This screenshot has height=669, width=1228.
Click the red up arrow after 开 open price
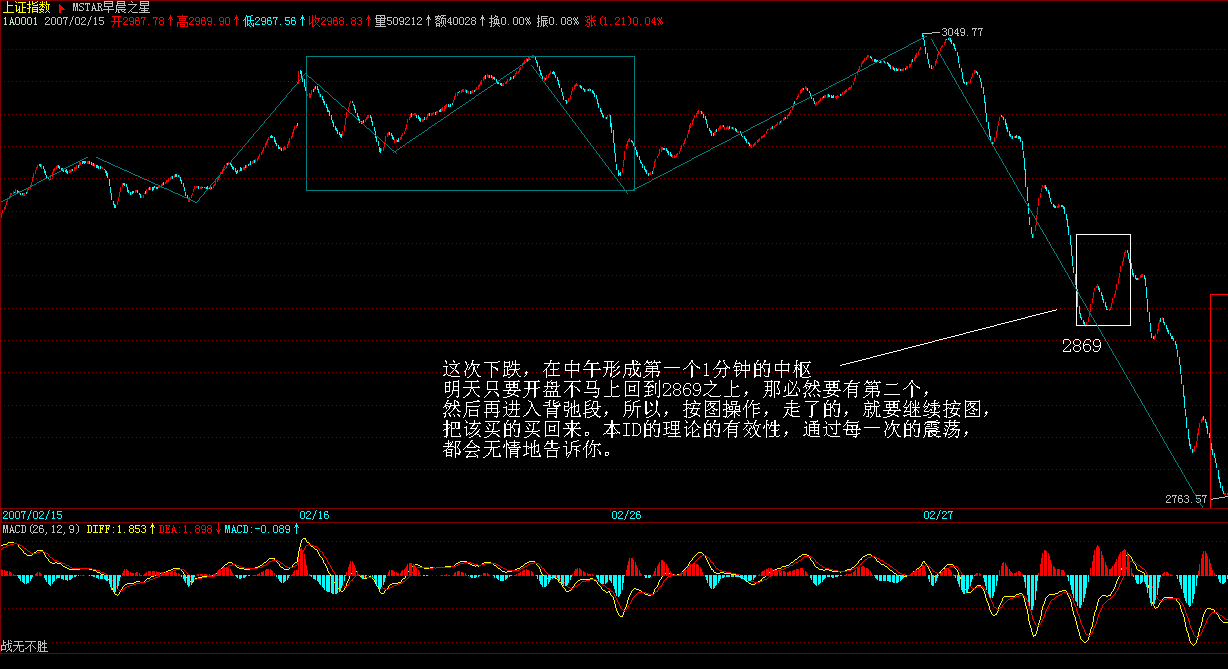coord(171,20)
